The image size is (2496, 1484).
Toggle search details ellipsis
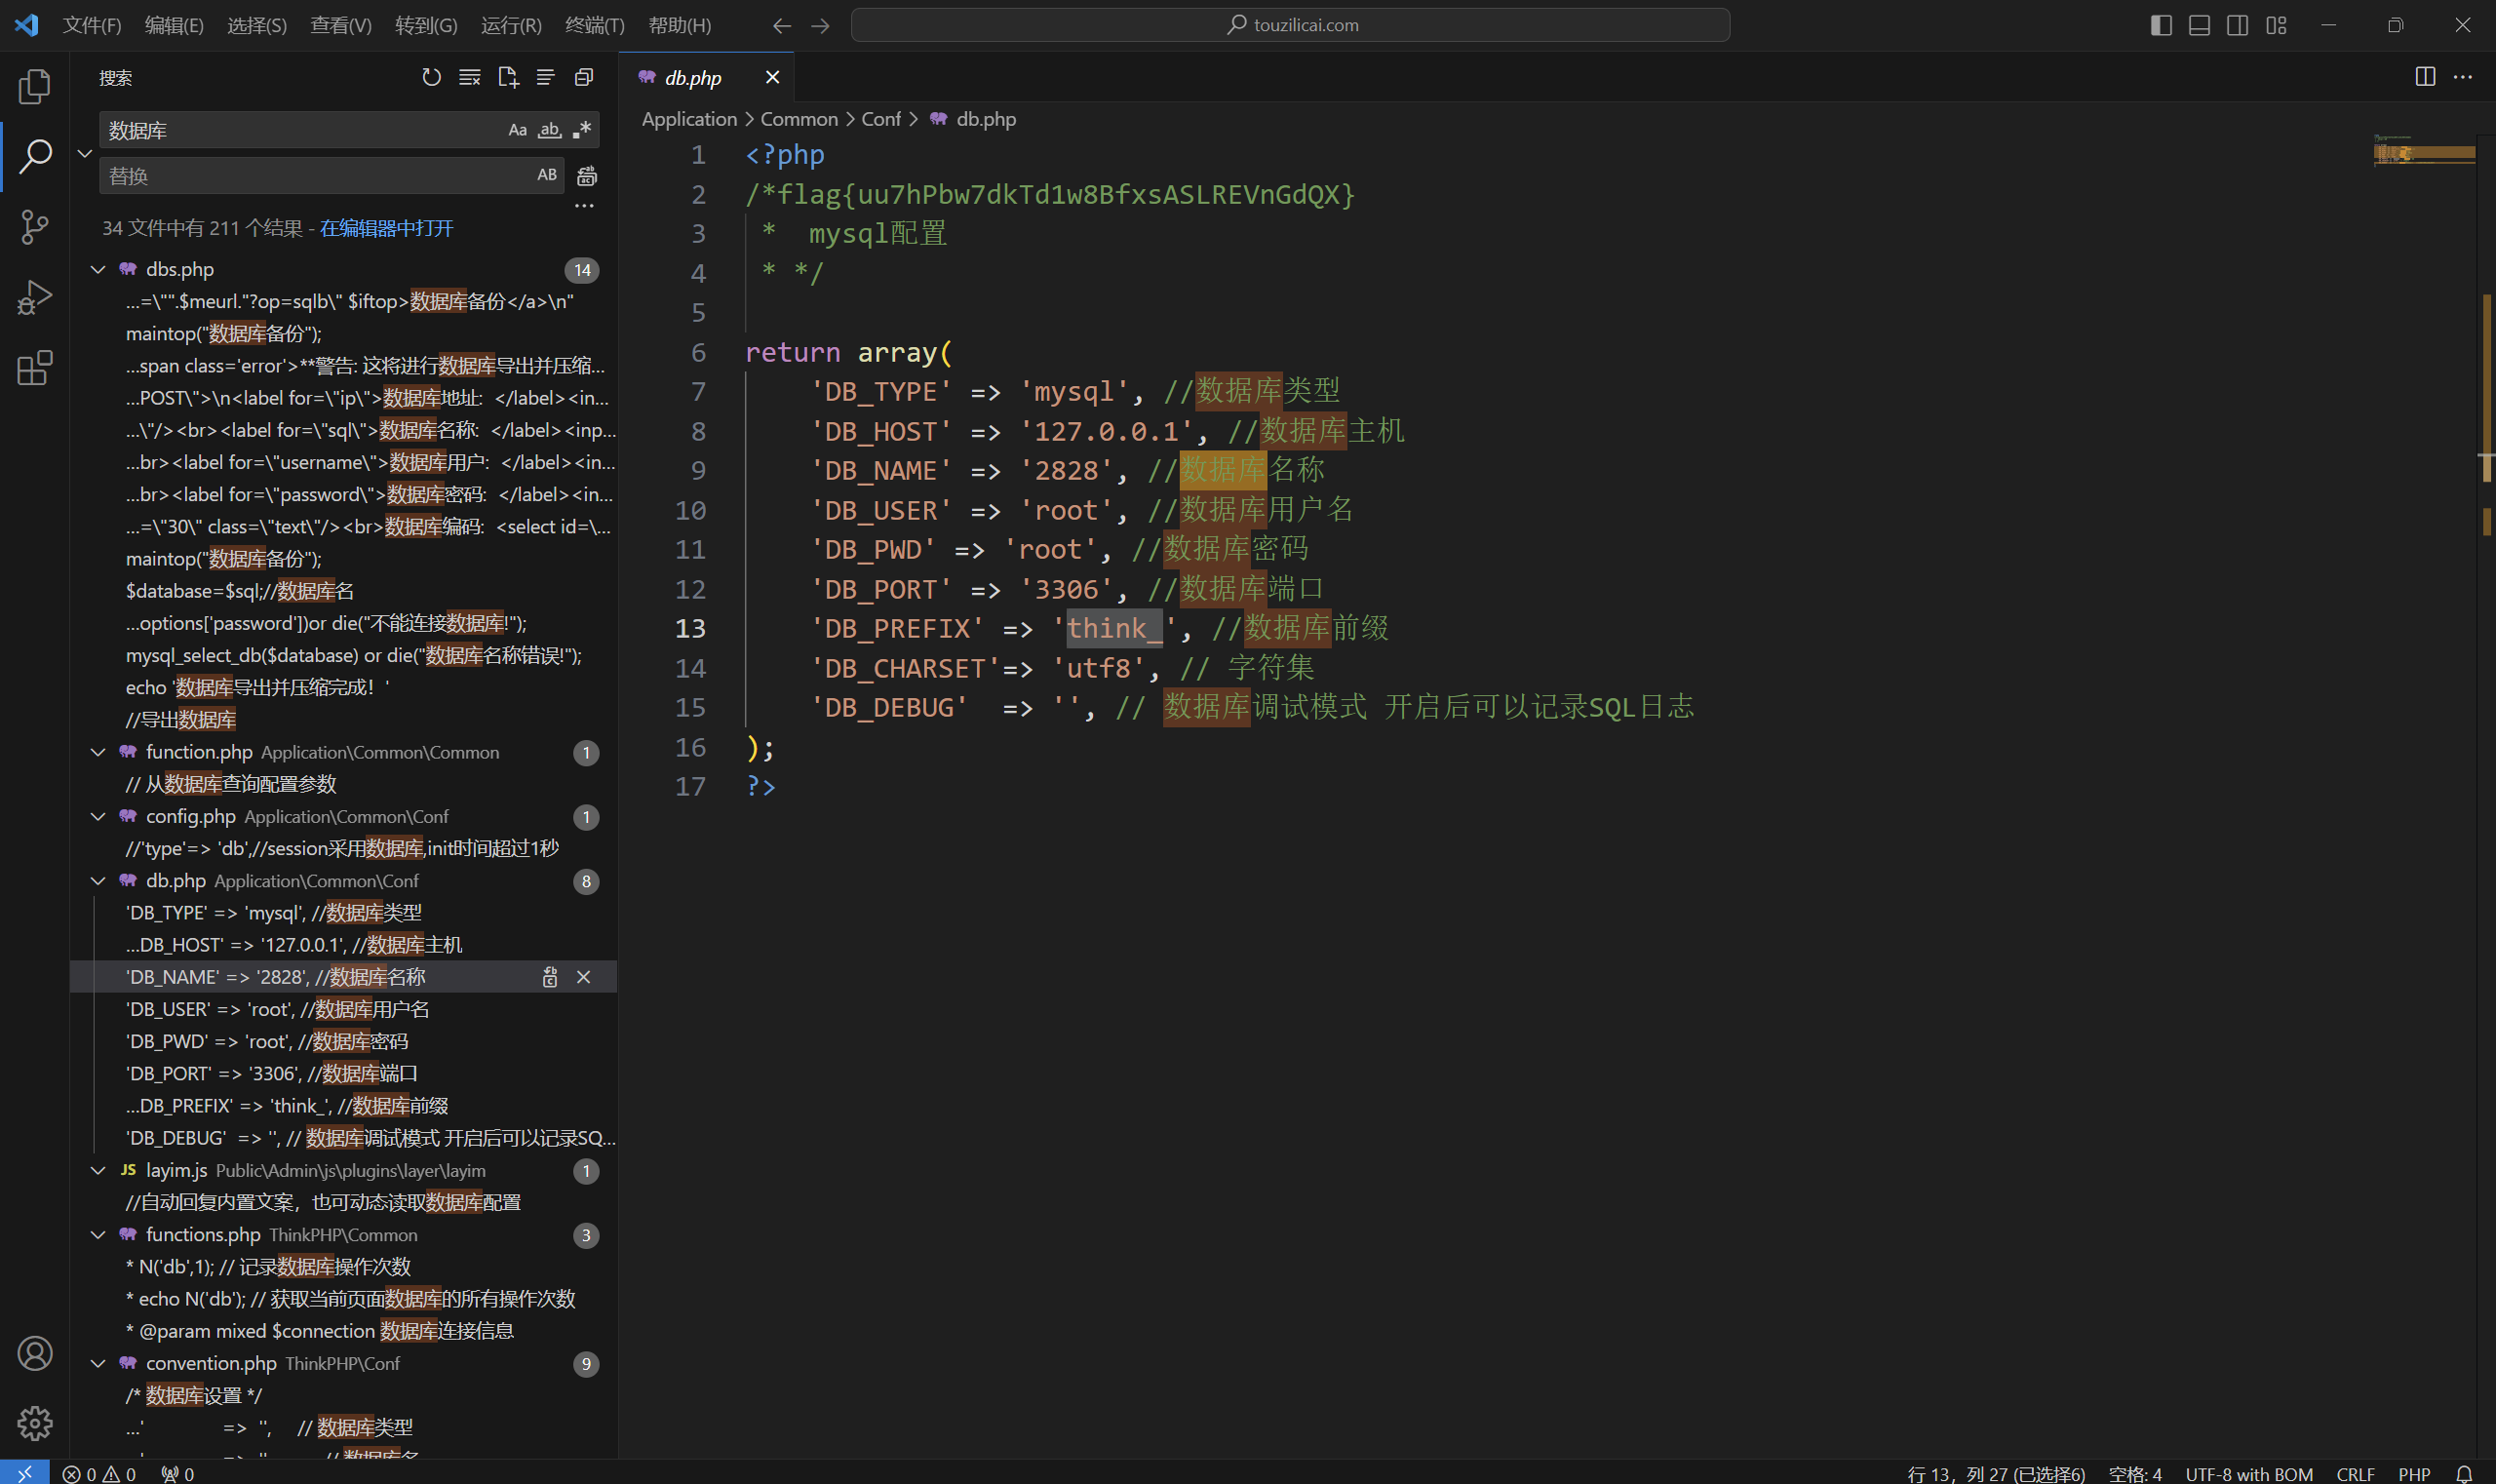584,206
